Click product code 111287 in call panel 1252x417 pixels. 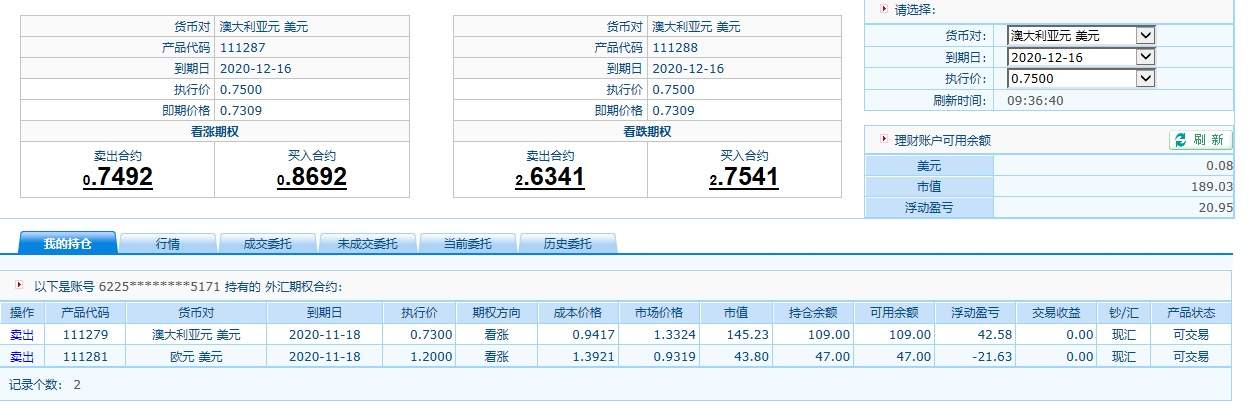tap(242, 47)
